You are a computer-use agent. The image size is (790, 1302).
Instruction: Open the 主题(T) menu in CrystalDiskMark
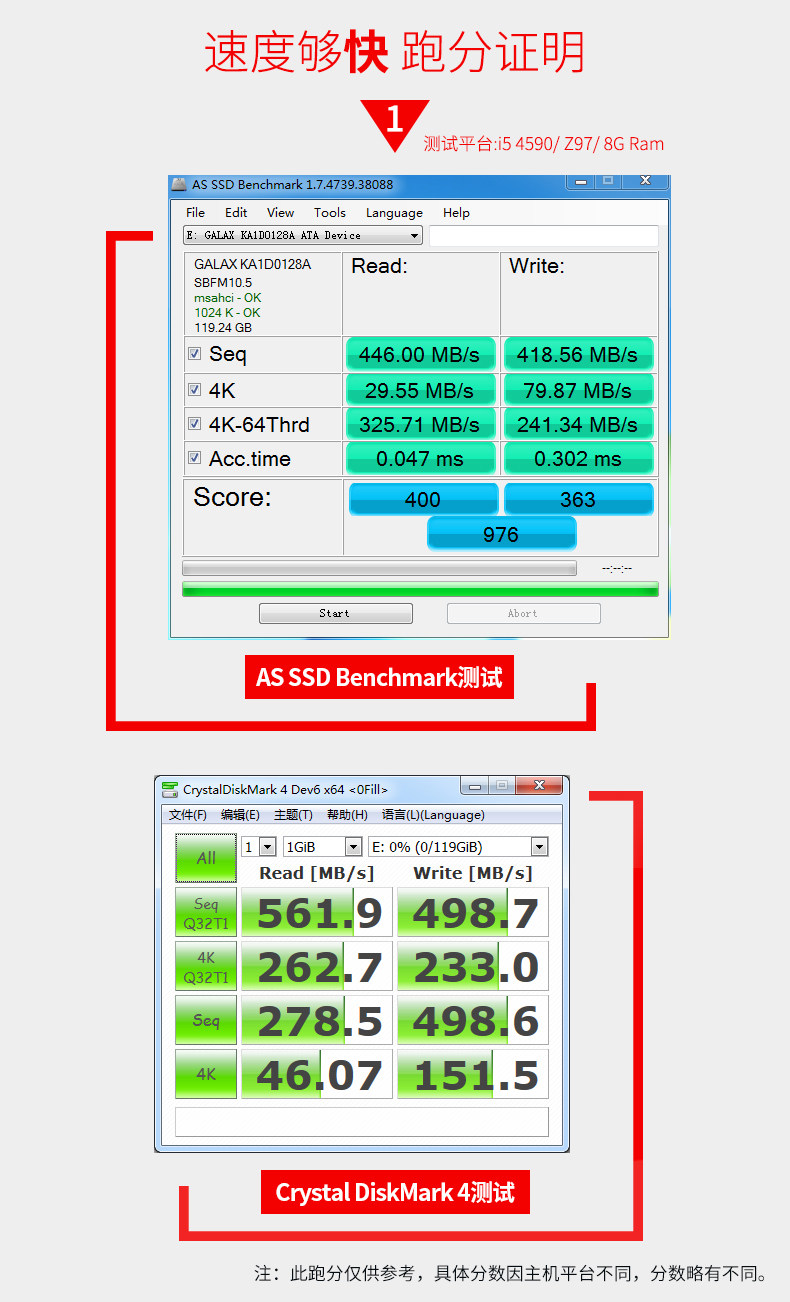tap(293, 815)
